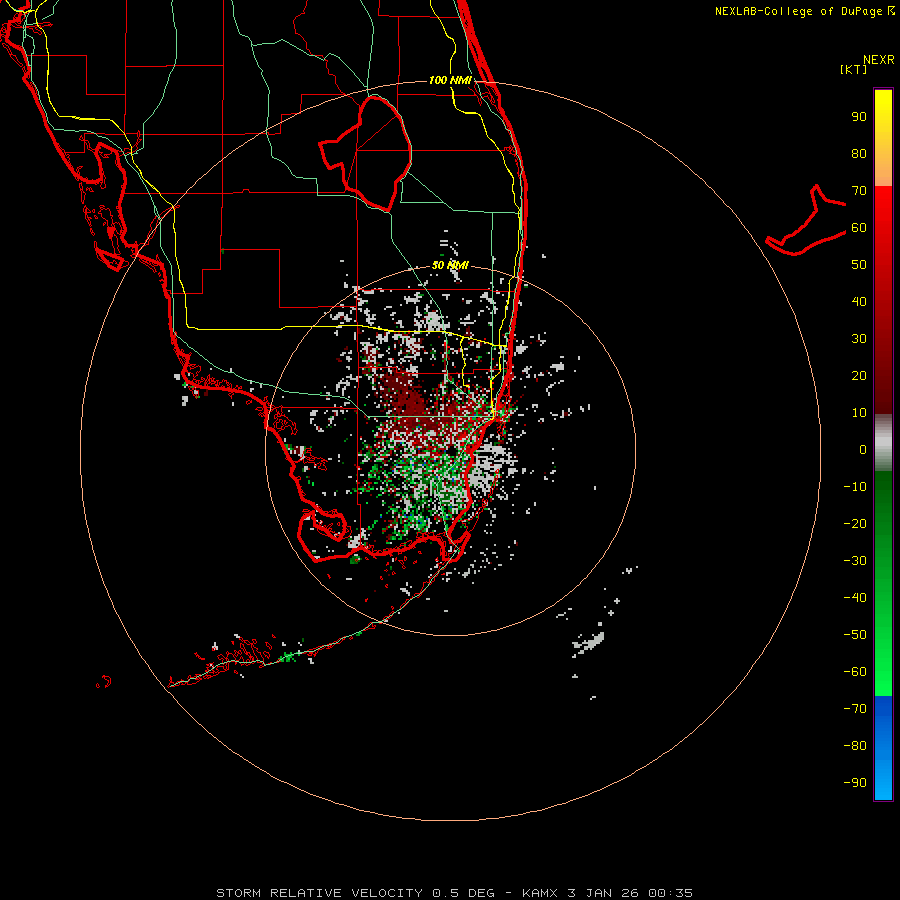Click the 70 value on velocity scale

859,191
